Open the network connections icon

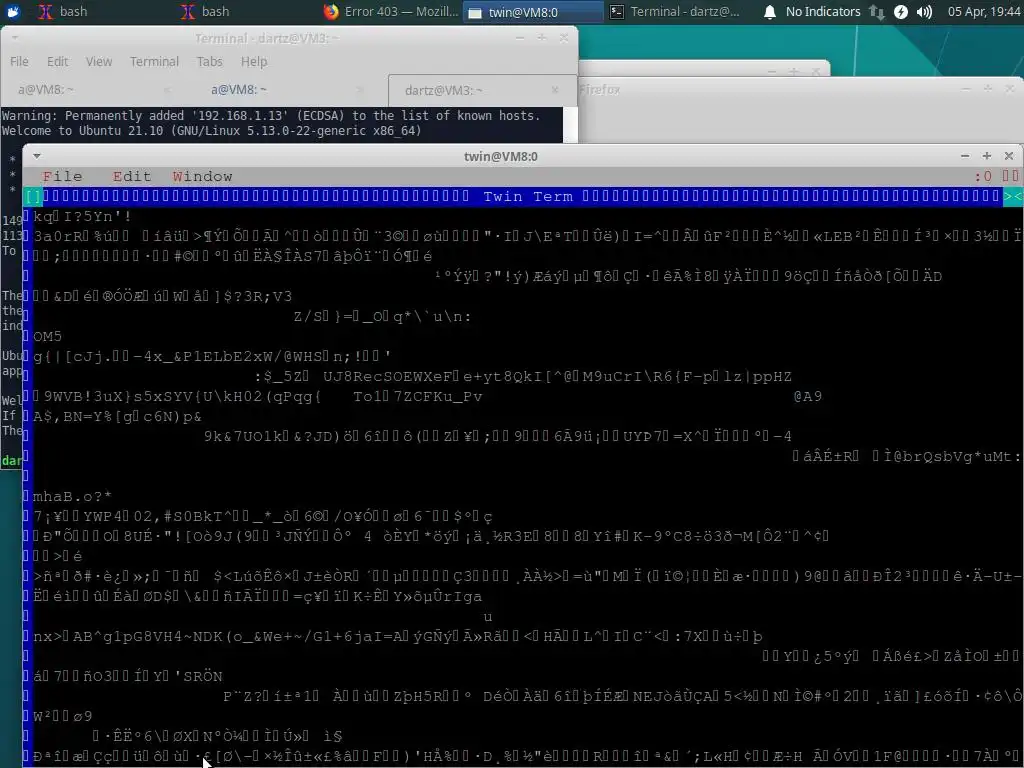point(877,12)
